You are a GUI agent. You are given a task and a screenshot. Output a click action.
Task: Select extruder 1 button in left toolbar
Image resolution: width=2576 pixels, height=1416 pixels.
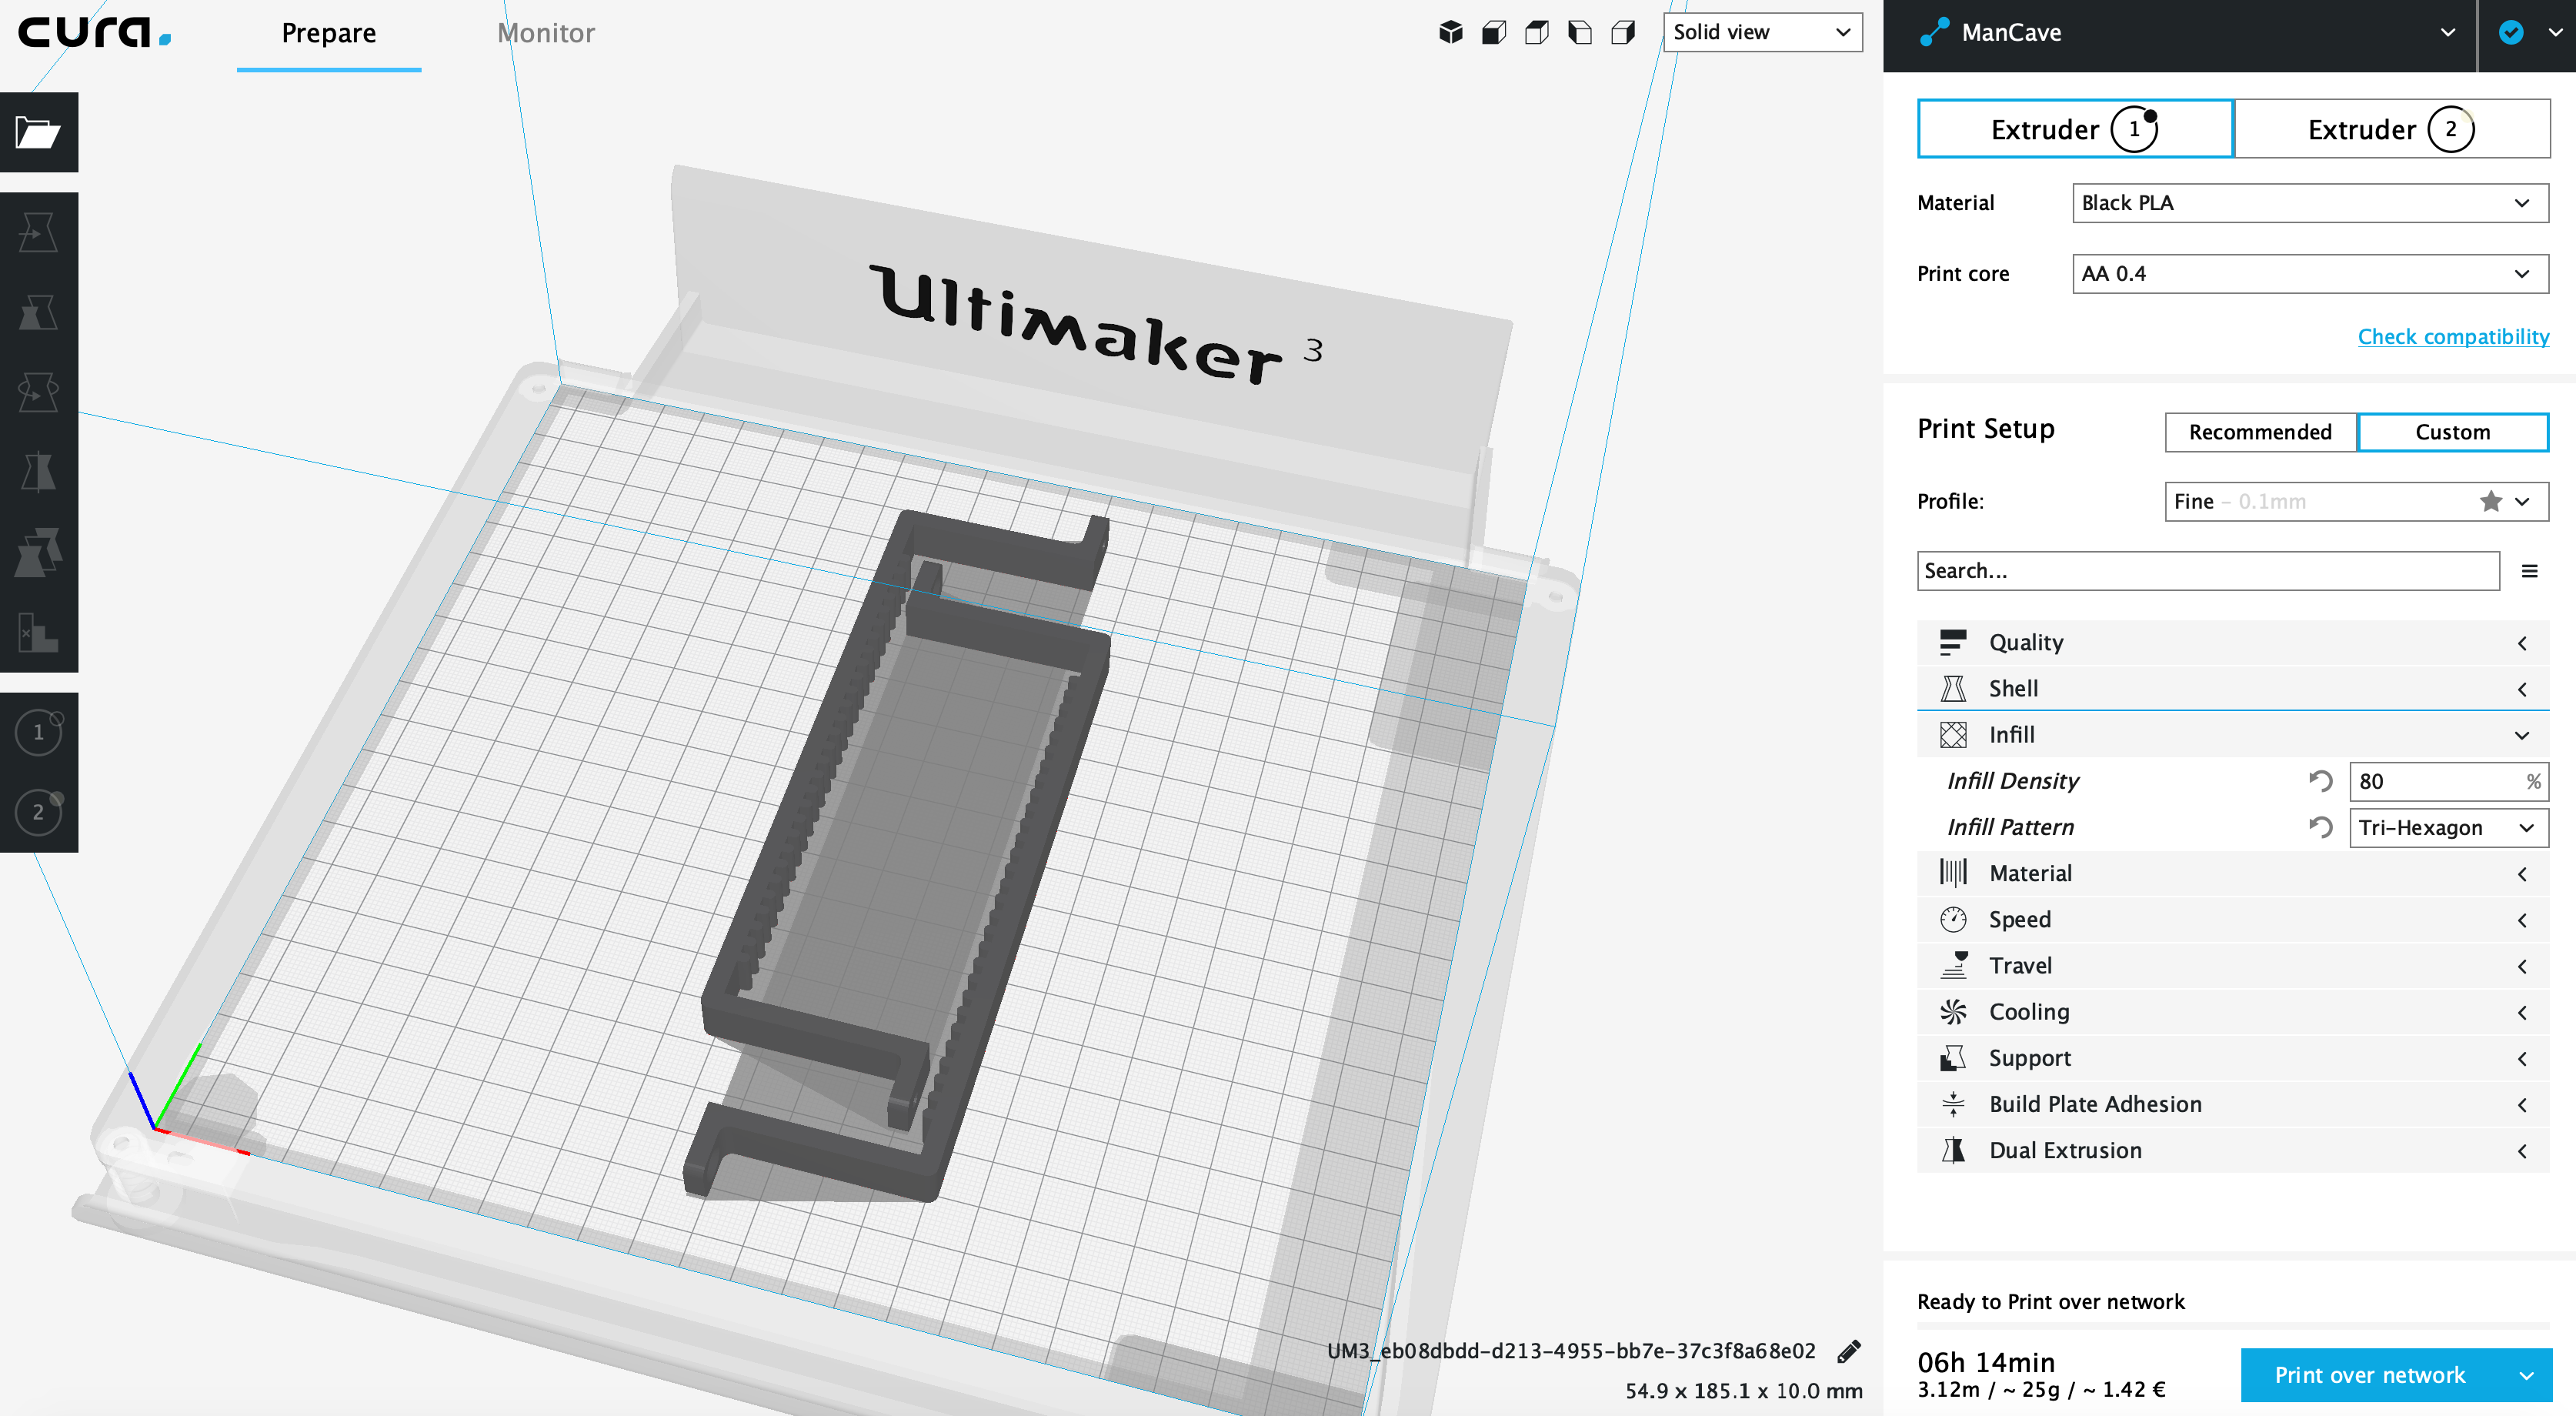(38, 732)
